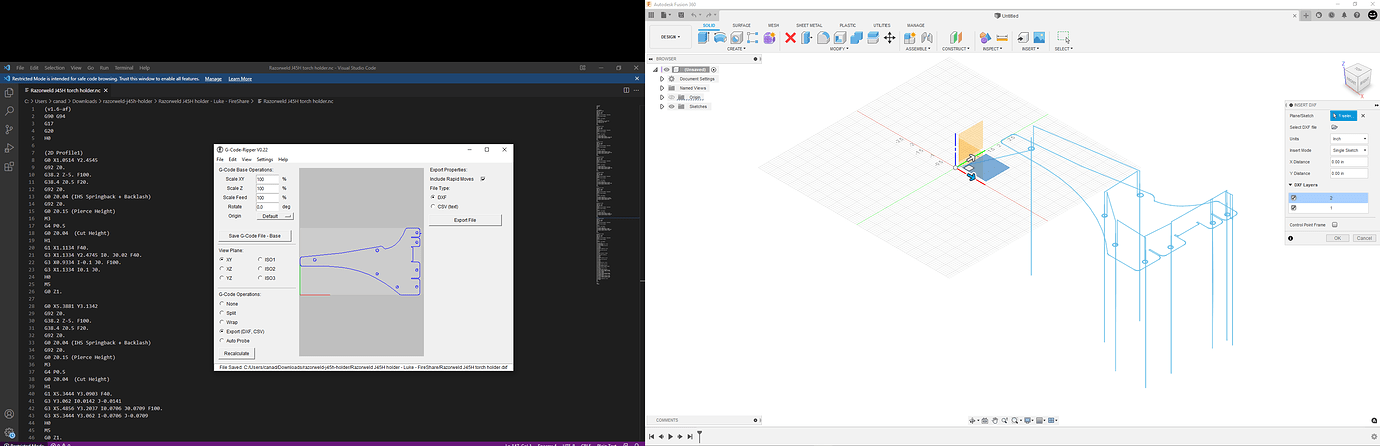Expand Document Settings in Browser tree
Viewport: 1380px width, 446px height.
tap(662, 78)
